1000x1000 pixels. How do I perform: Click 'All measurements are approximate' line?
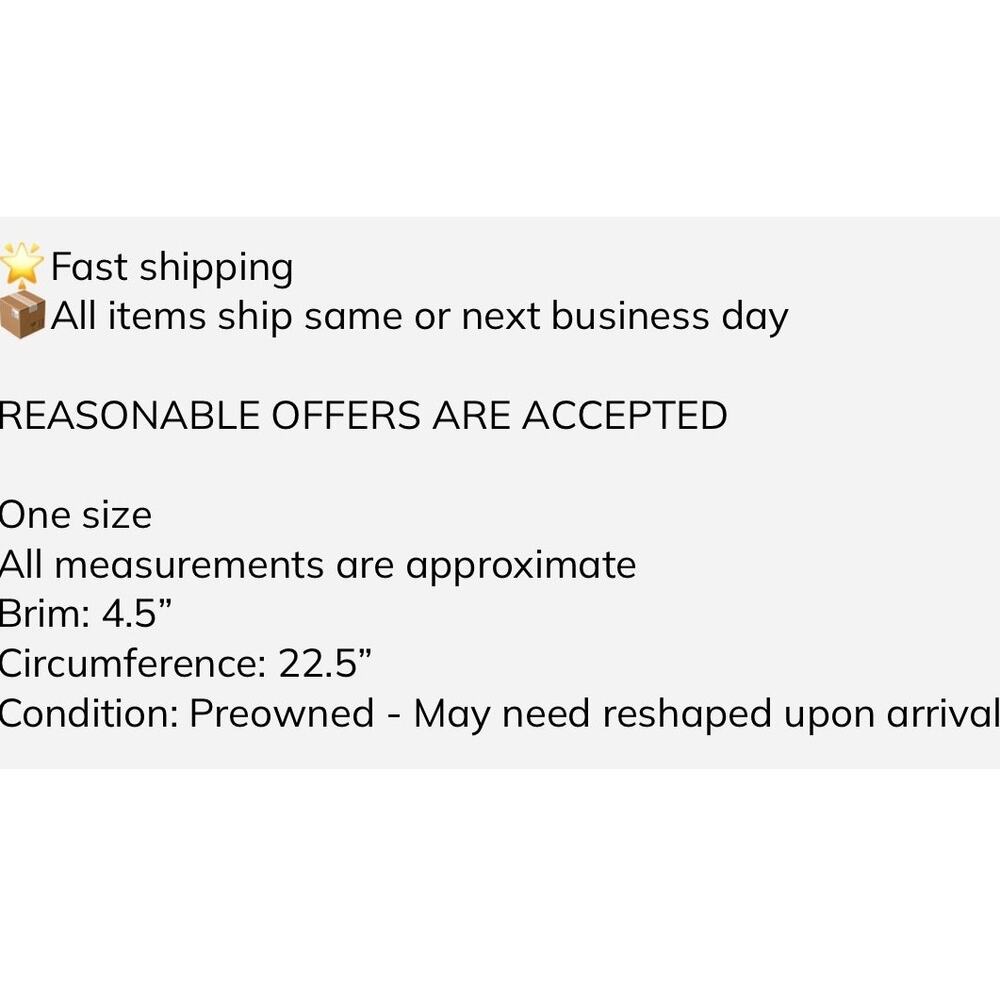(318, 566)
